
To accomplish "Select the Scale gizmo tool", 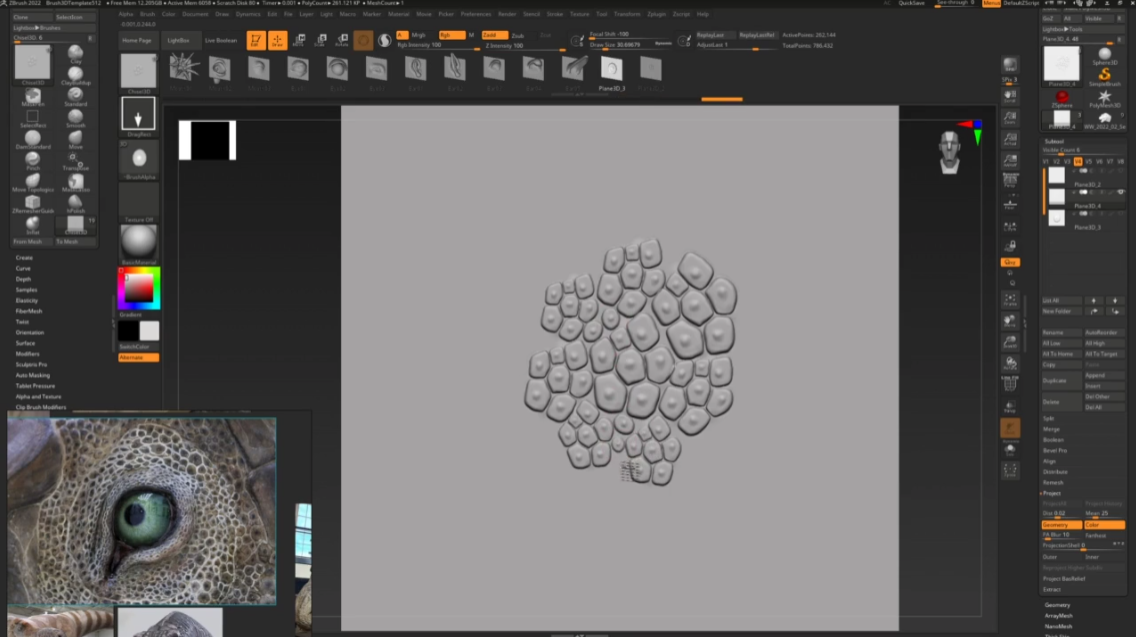I will (321, 41).
